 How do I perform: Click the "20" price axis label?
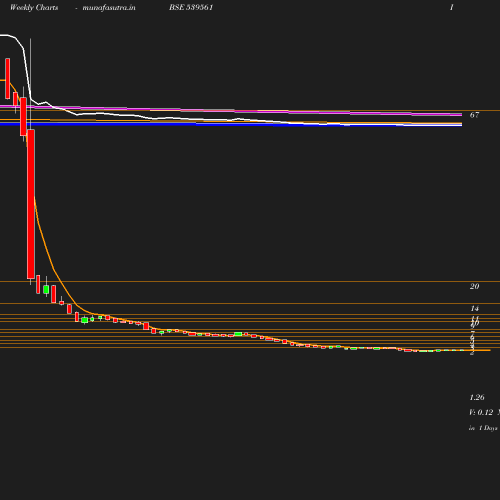pyautogui.click(x=474, y=286)
